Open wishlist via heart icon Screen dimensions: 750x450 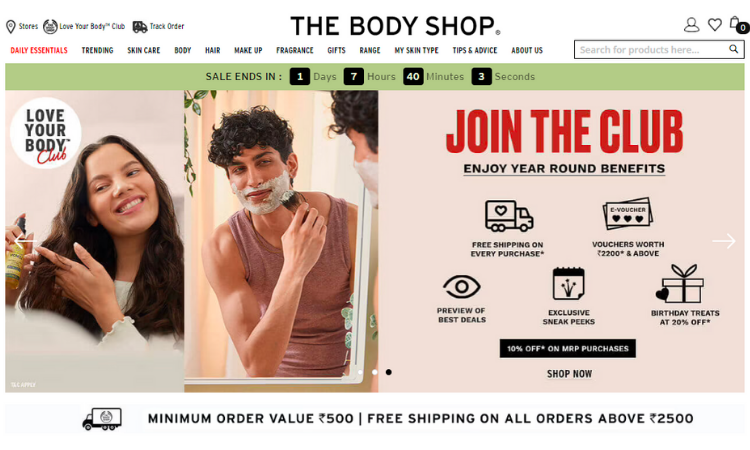click(715, 24)
